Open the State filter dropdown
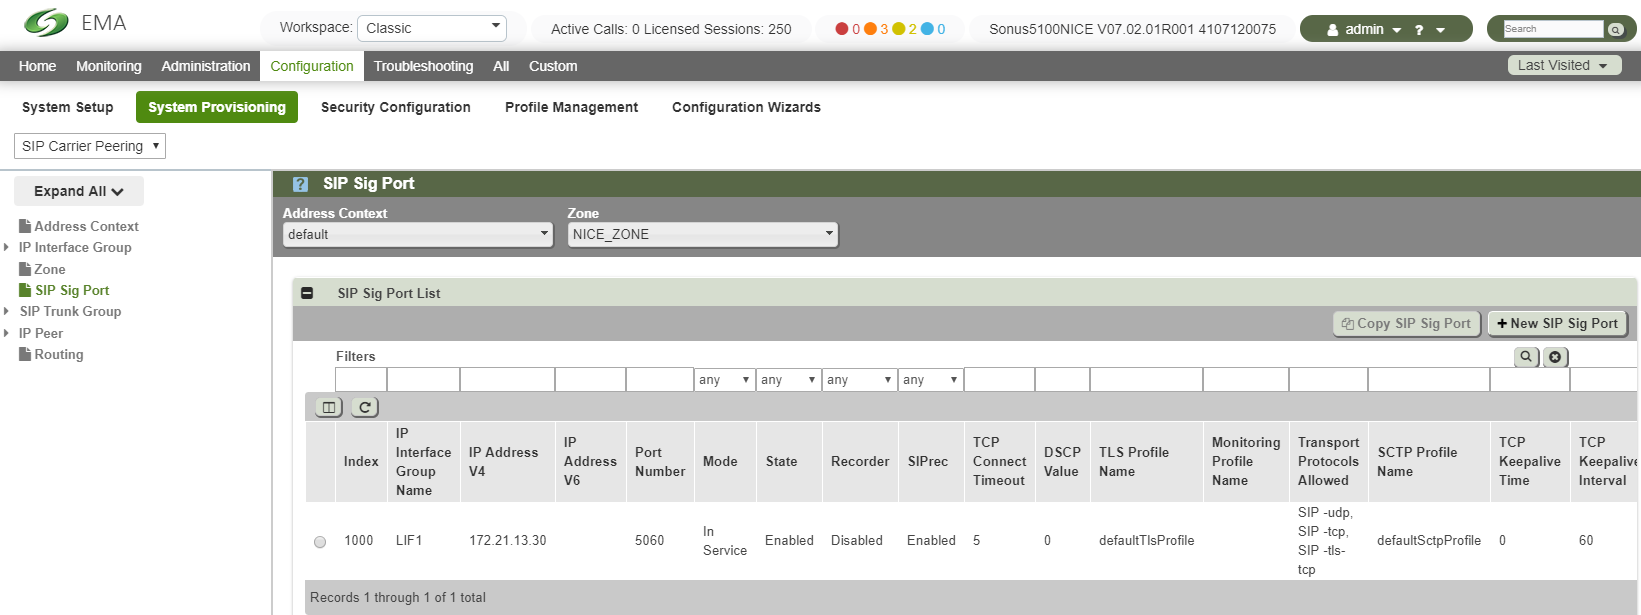Screen dimensions: 1641x615 pyautogui.click(x=788, y=380)
